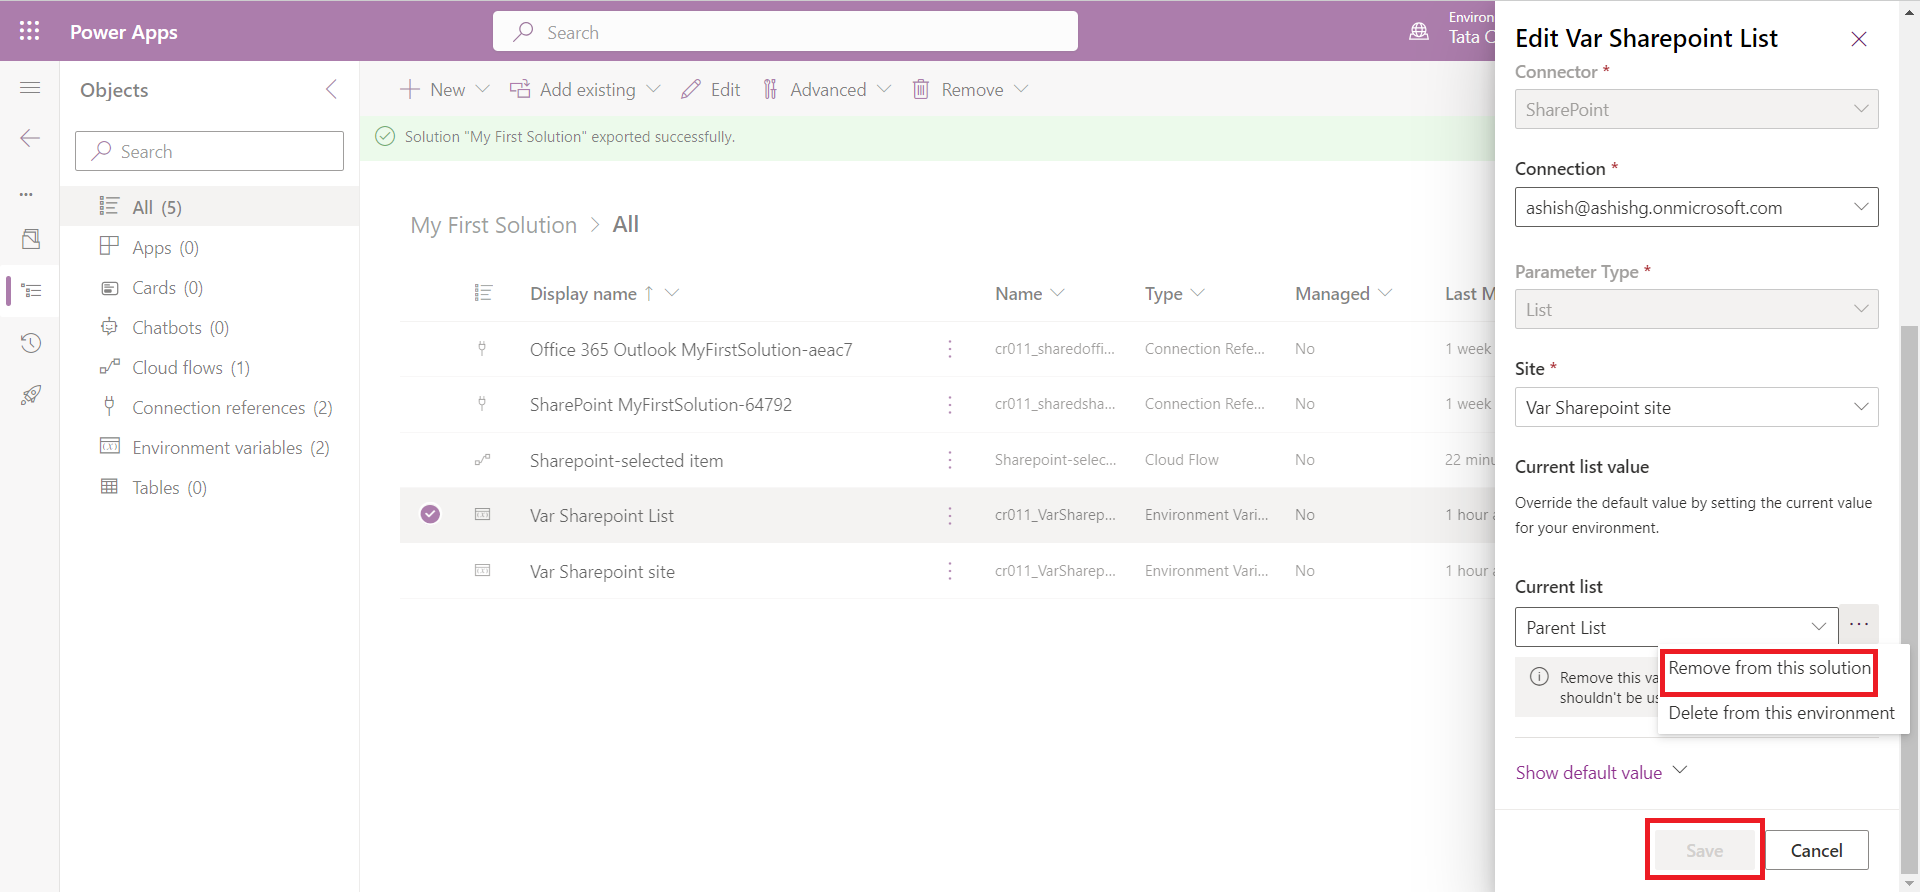Choose Remove from this solution

point(1768,669)
